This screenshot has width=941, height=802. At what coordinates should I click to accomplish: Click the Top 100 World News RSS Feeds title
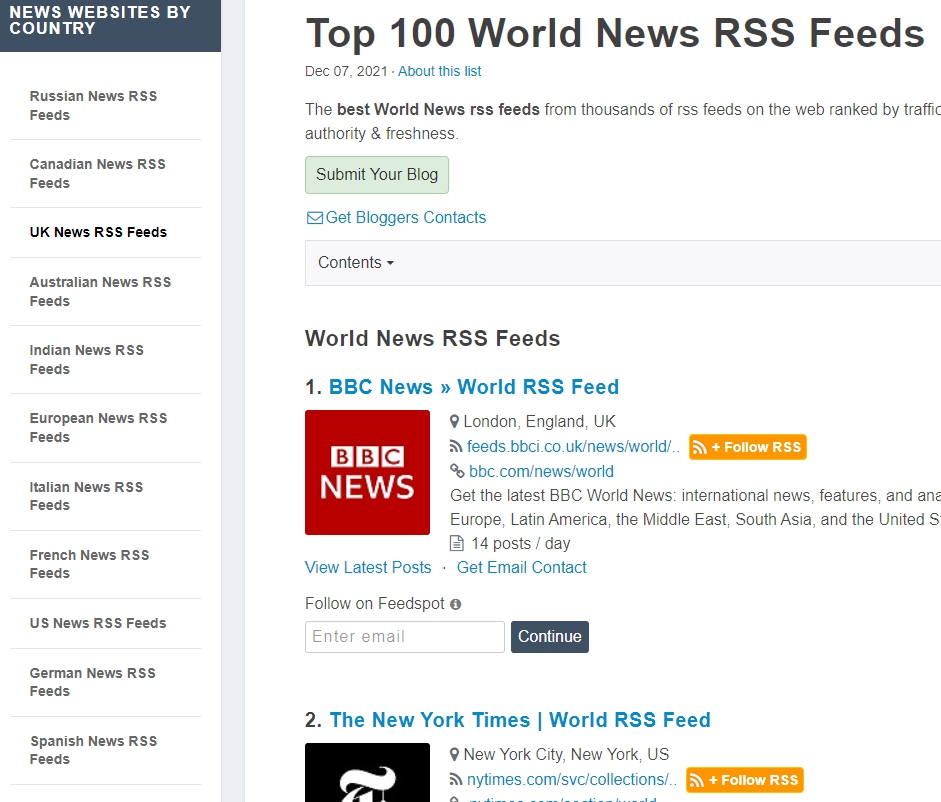[615, 32]
